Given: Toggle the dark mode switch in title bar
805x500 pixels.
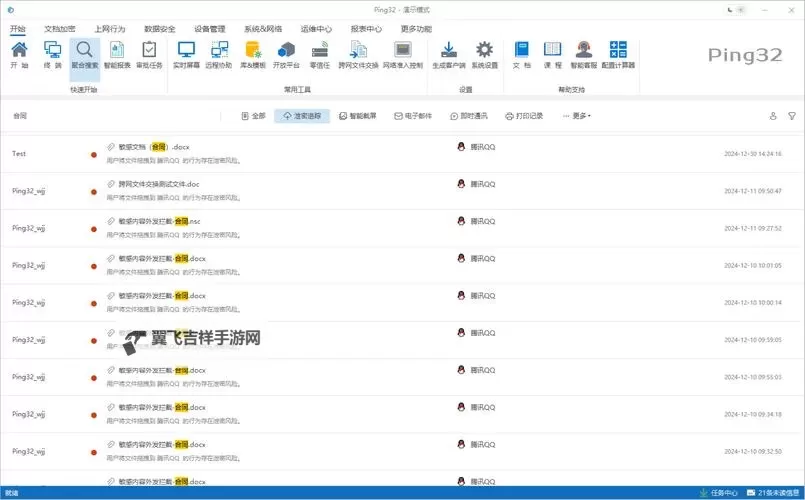Looking at the screenshot, I should pyautogui.click(x=736, y=10).
